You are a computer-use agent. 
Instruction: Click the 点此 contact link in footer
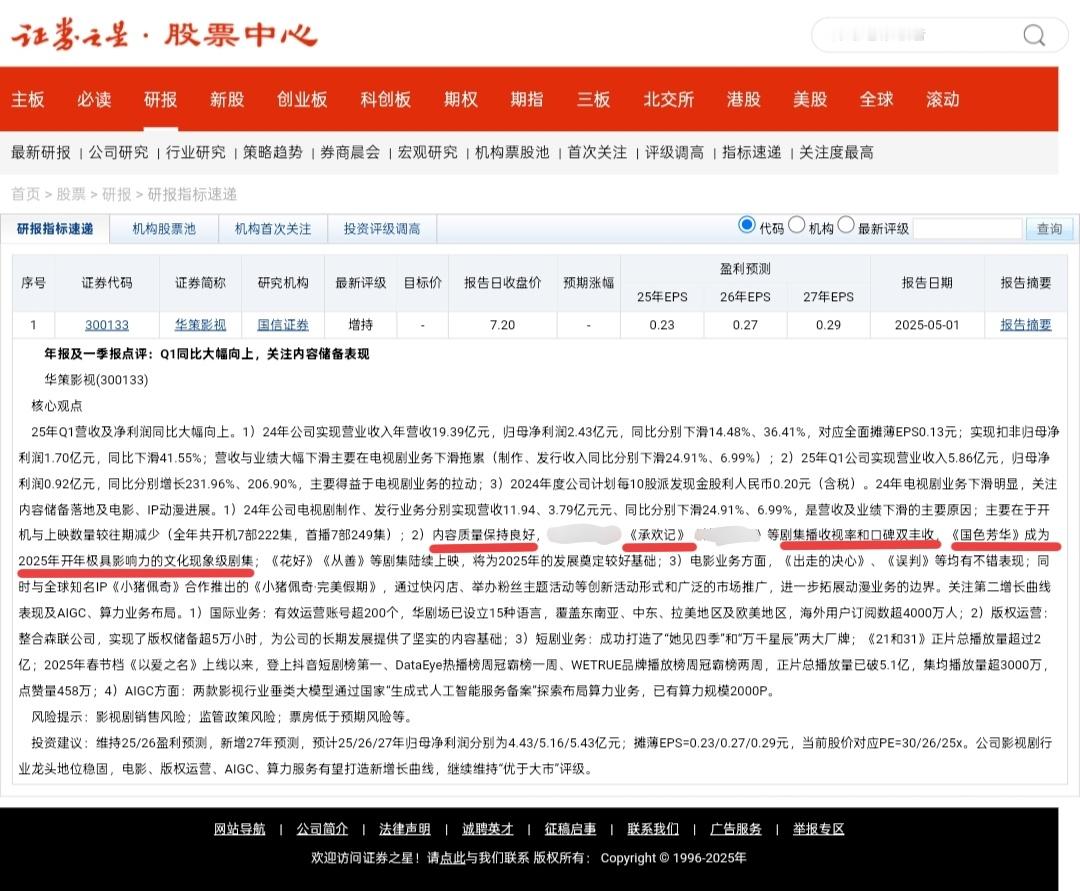(x=453, y=858)
